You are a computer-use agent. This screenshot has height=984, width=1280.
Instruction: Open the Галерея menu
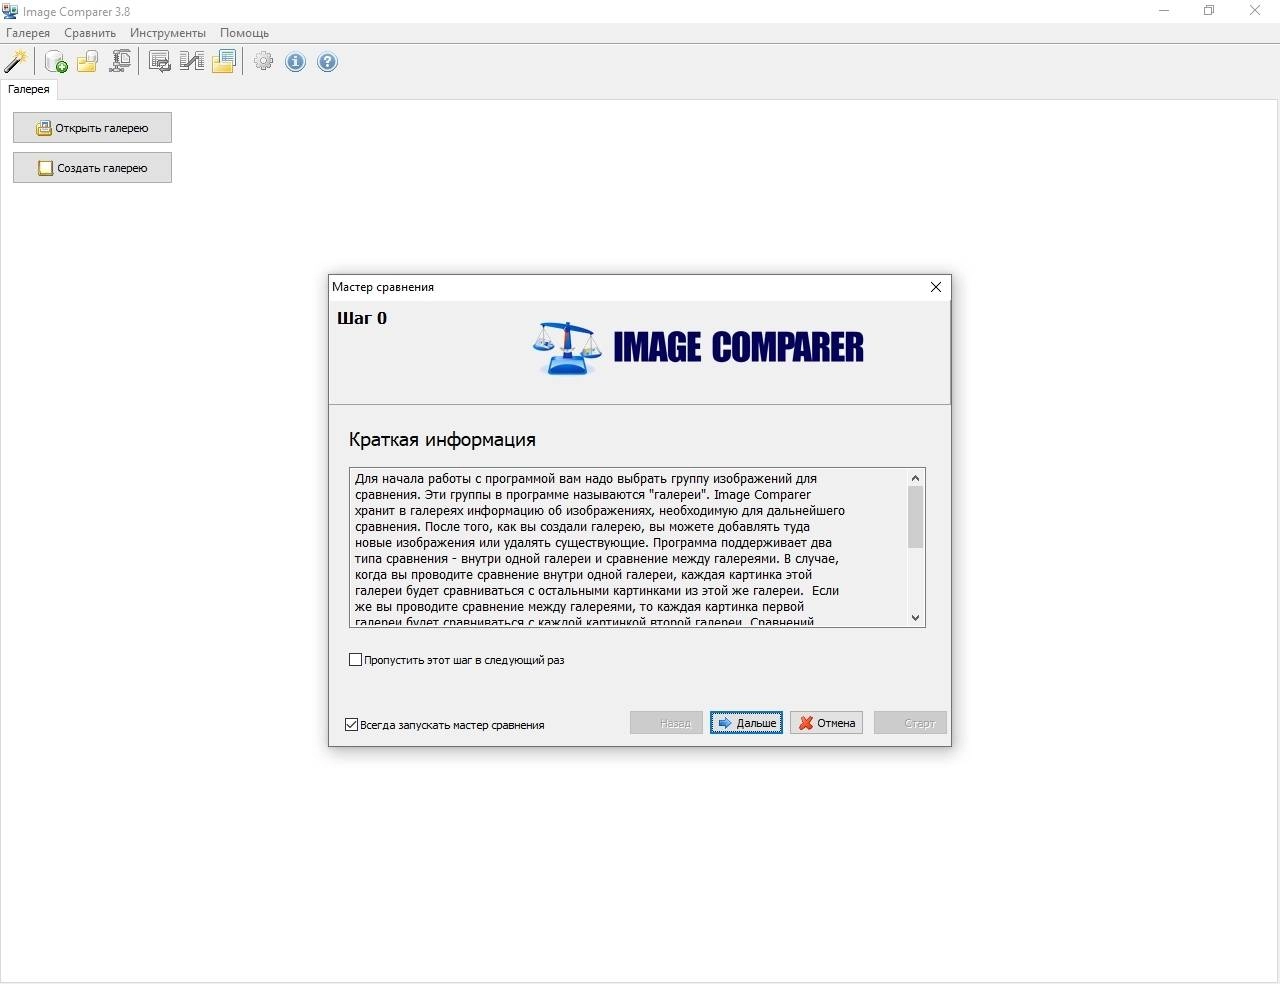tap(28, 33)
